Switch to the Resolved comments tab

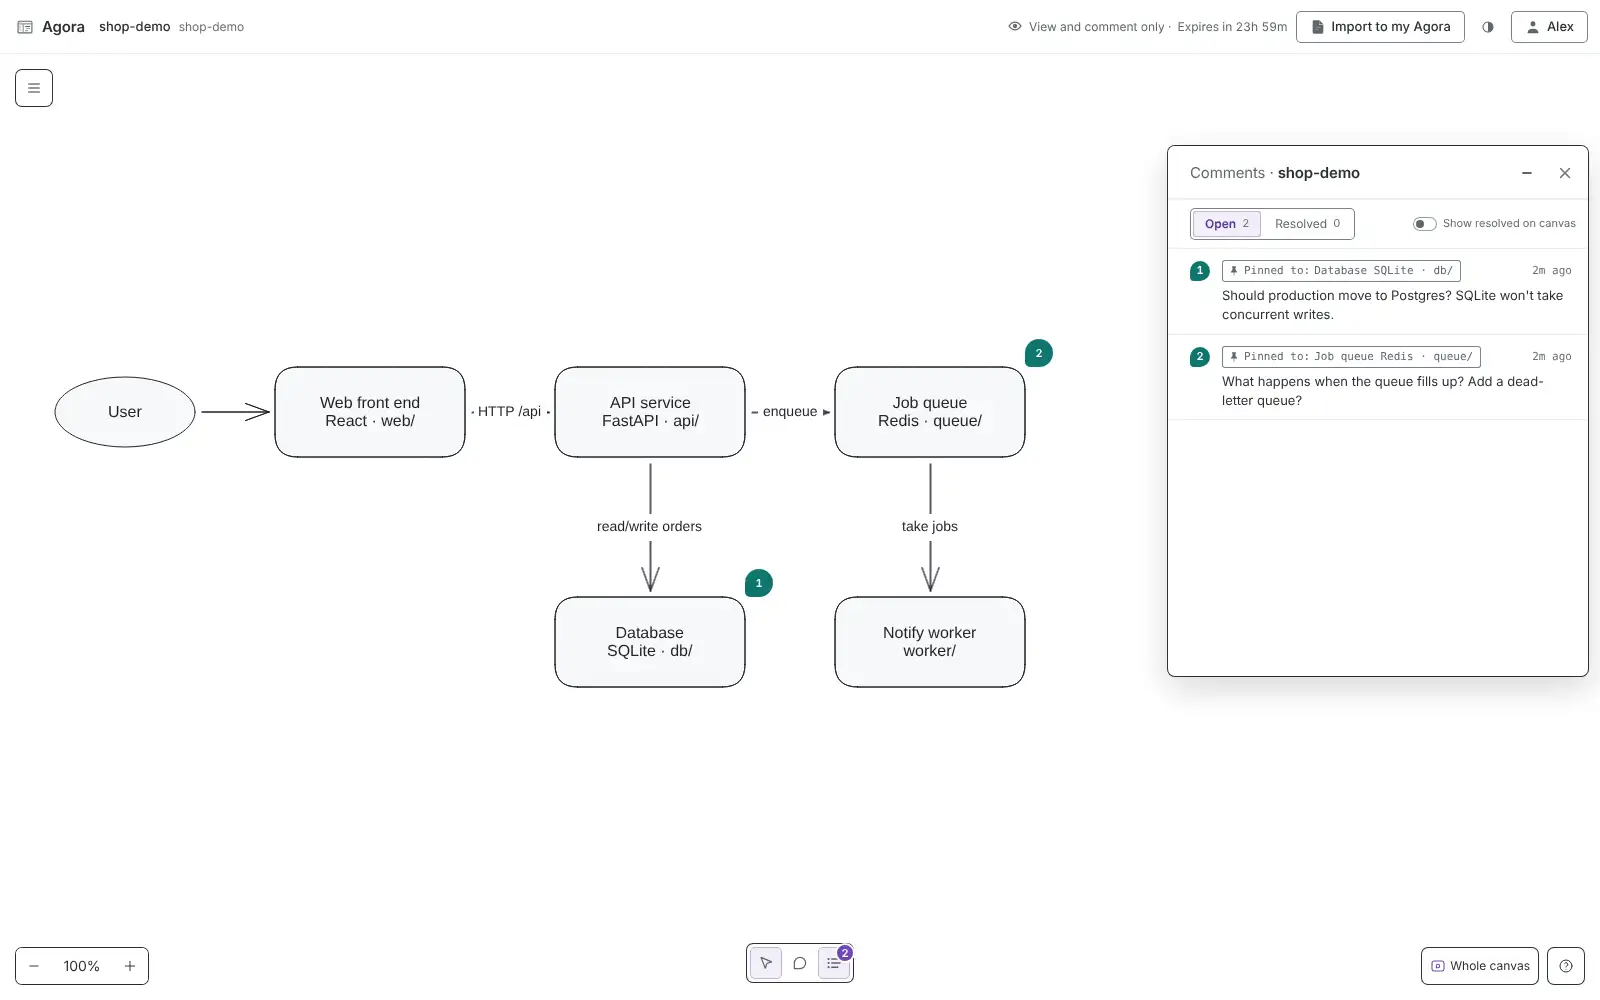1307,224
